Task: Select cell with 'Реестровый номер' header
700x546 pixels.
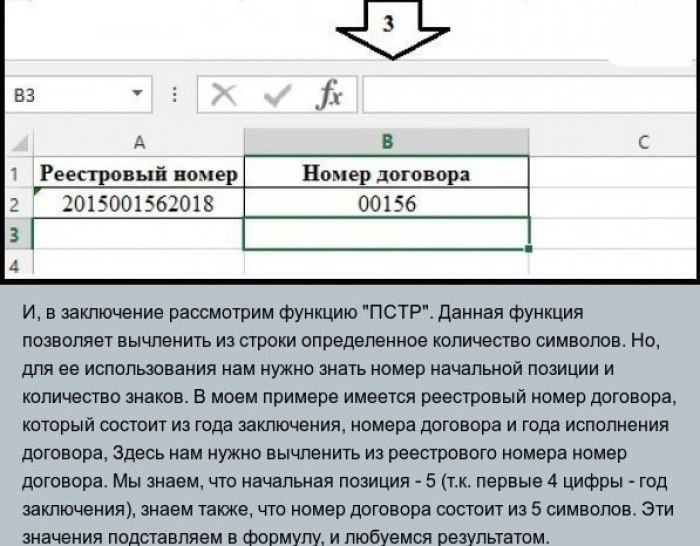Action: pos(138,174)
